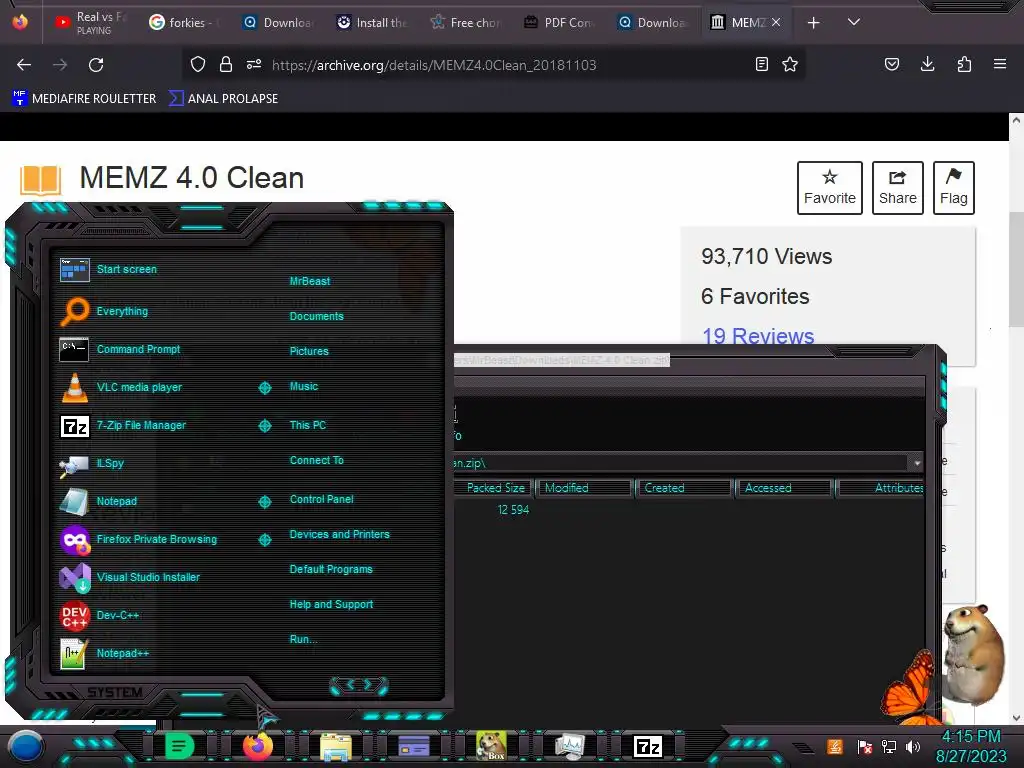
Task: Flag the MEMZ 4.0 Clean item
Action: (x=953, y=187)
